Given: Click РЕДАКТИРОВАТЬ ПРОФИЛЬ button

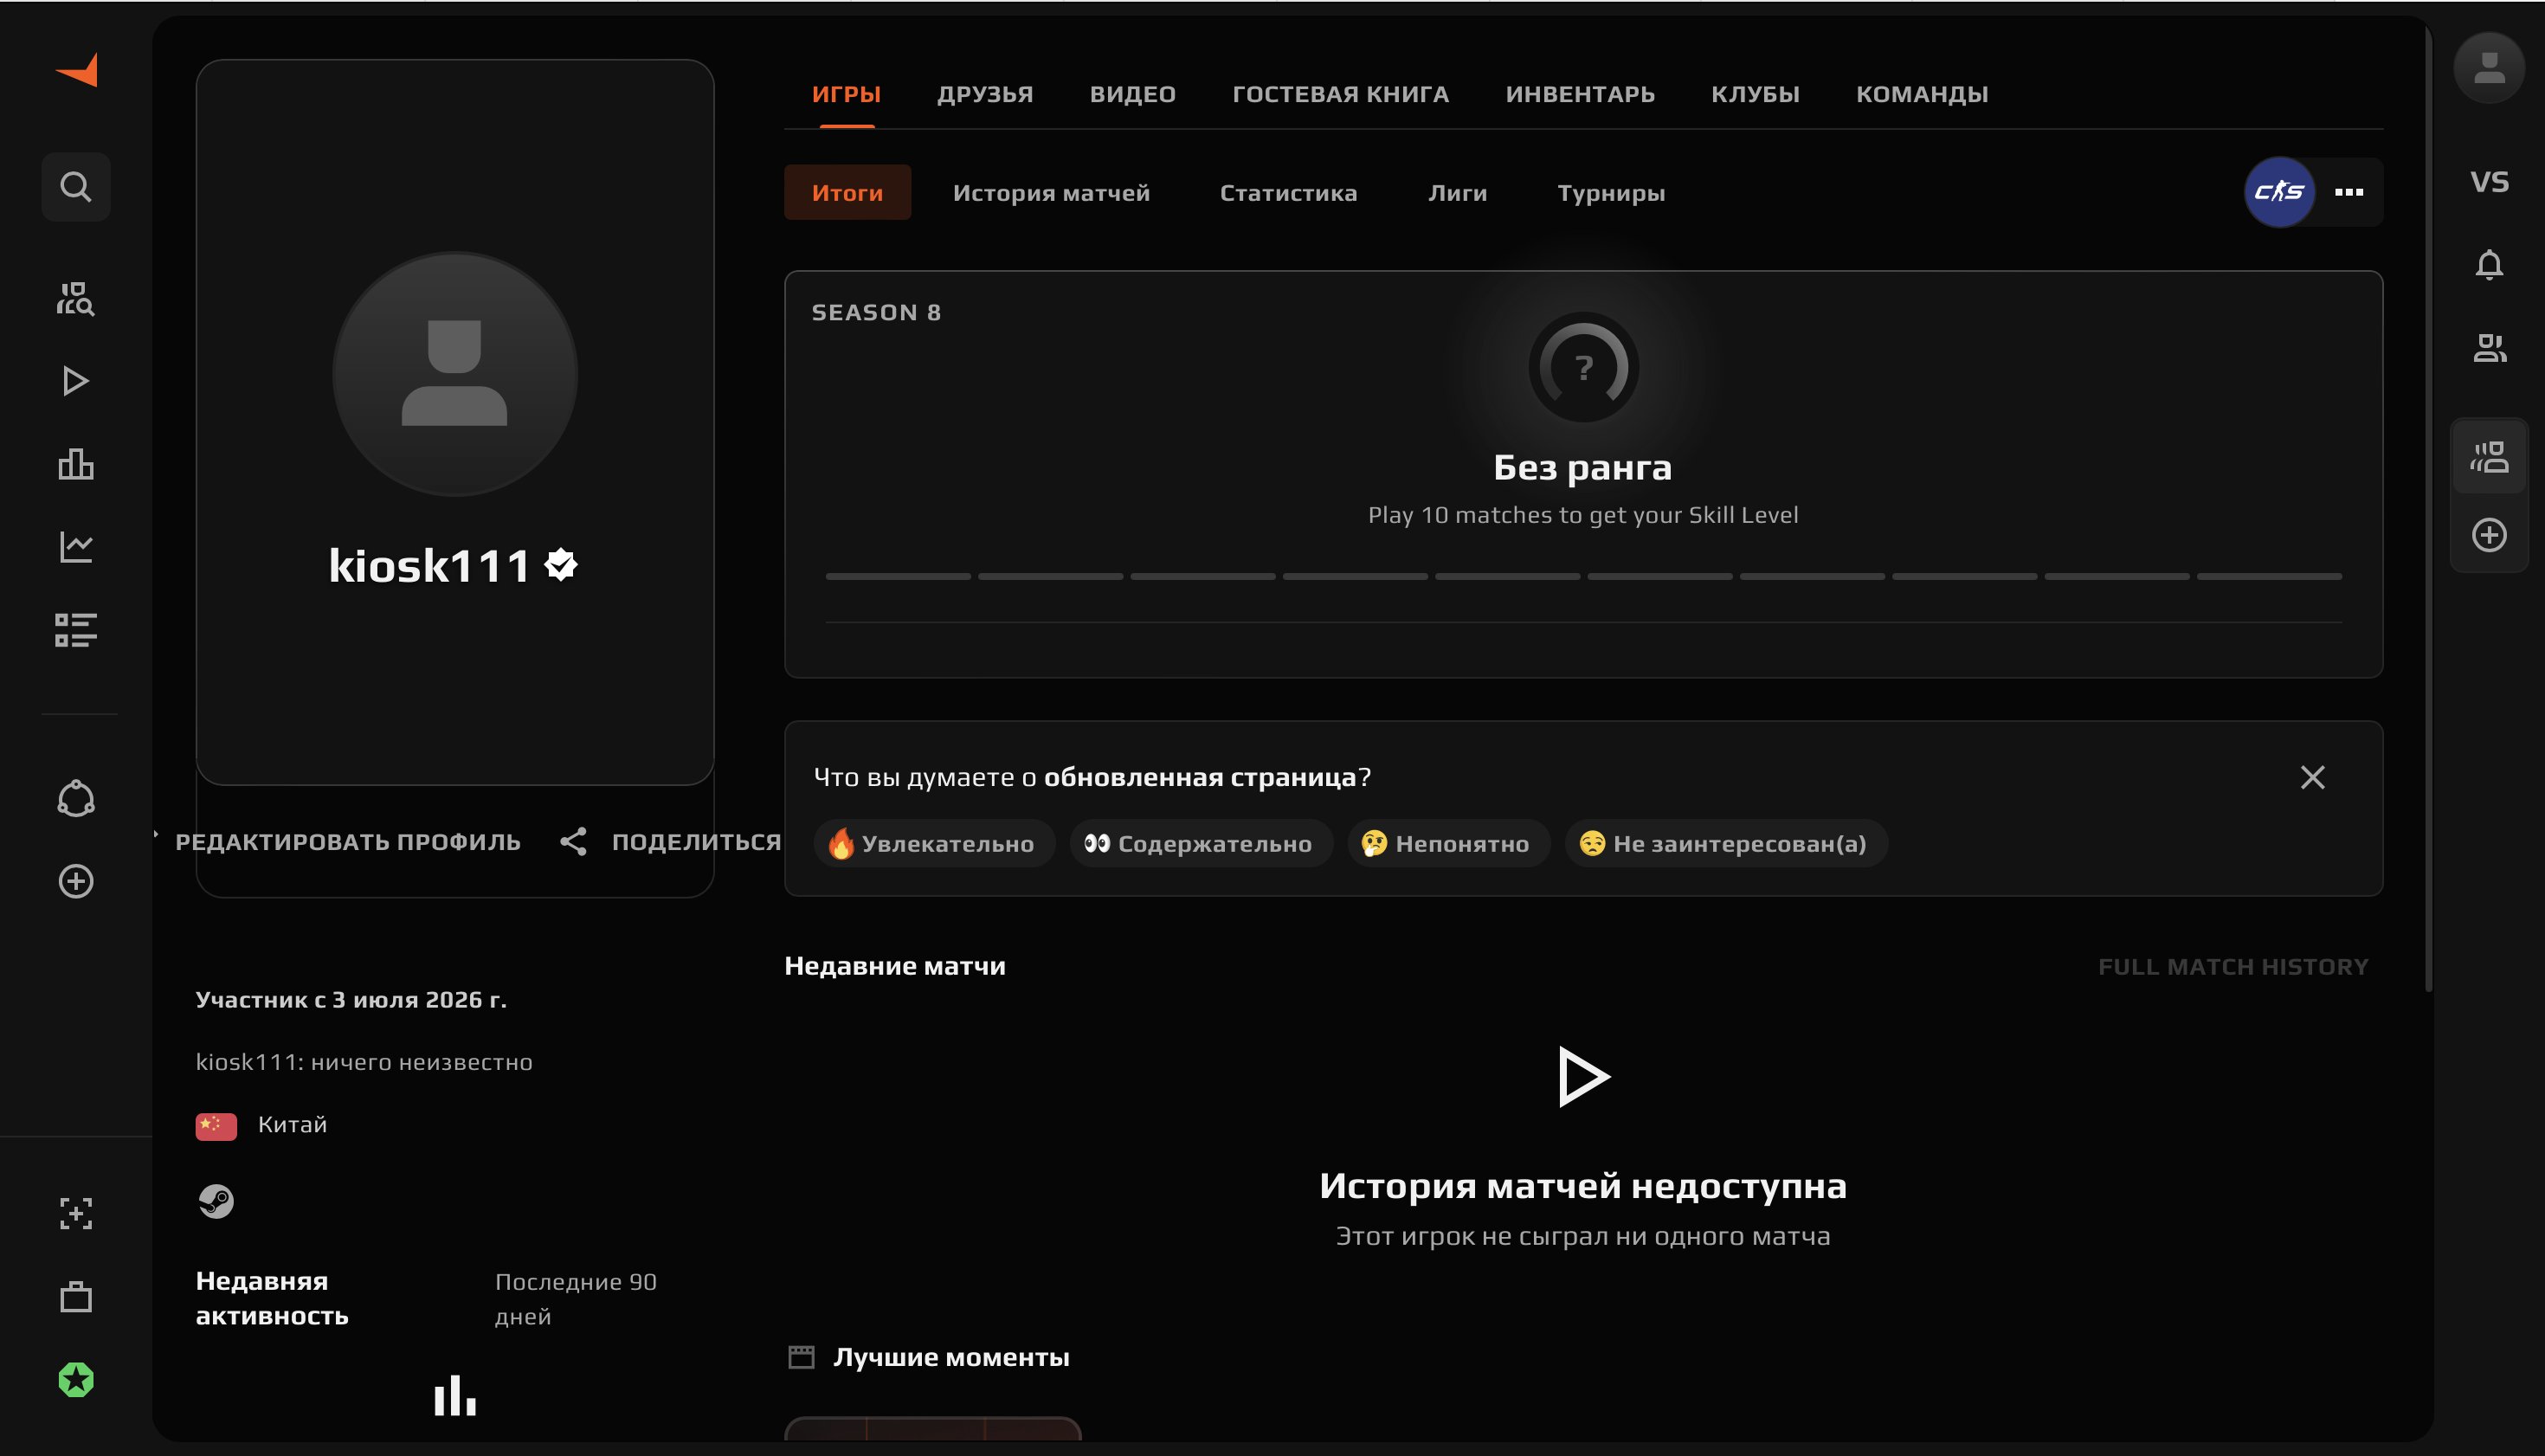Looking at the screenshot, I should click(x=348, y=842).
